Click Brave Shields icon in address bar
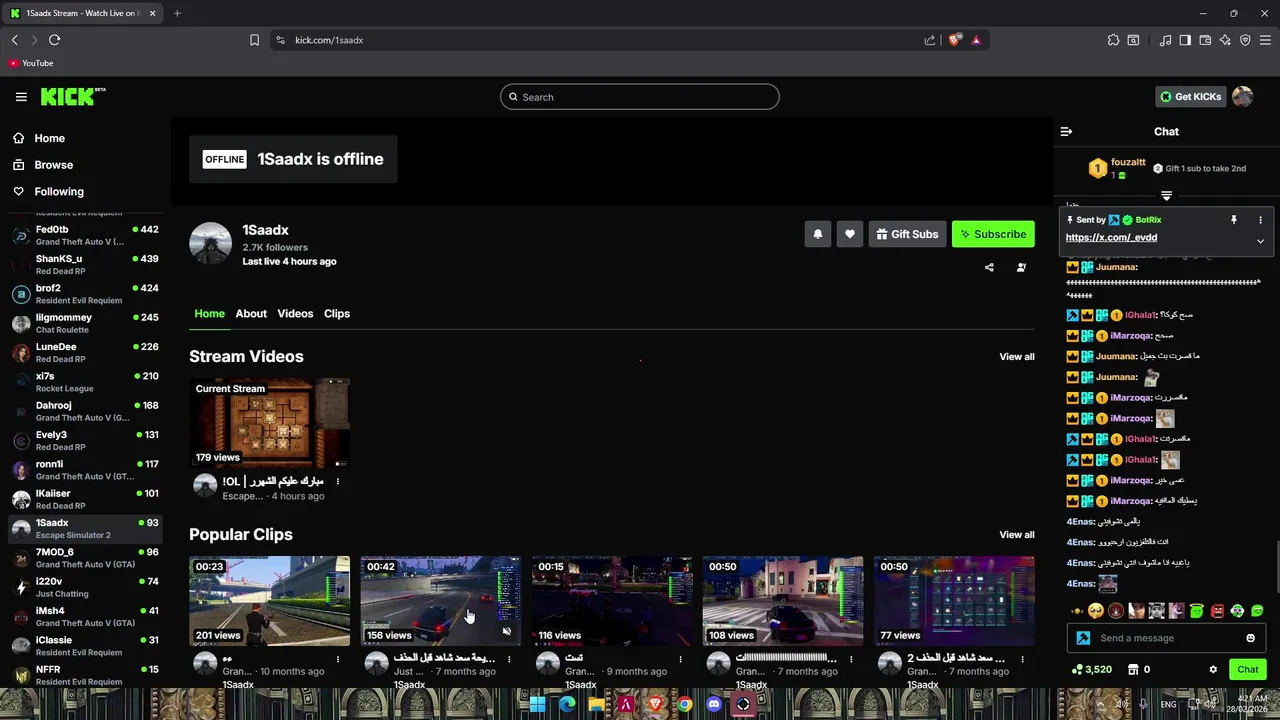 pyautogui.click(x=955, y=40)
